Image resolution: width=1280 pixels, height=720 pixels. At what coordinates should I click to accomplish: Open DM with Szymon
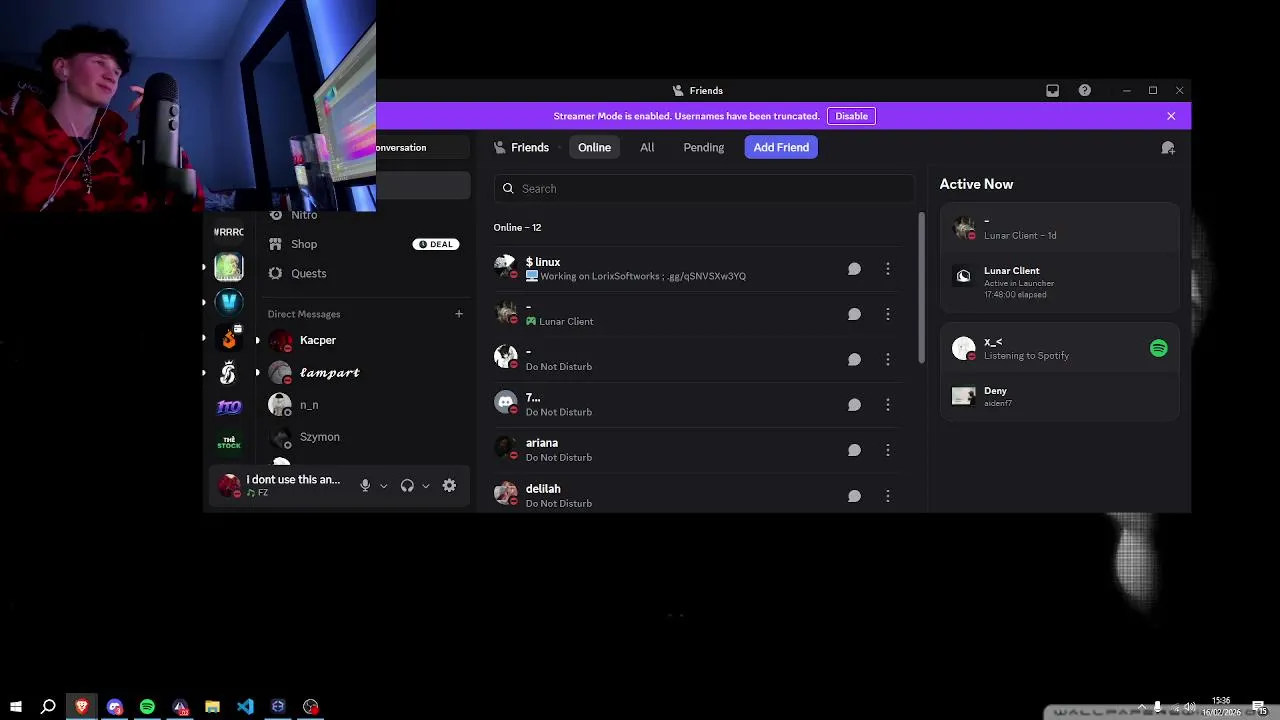(364, 437)
